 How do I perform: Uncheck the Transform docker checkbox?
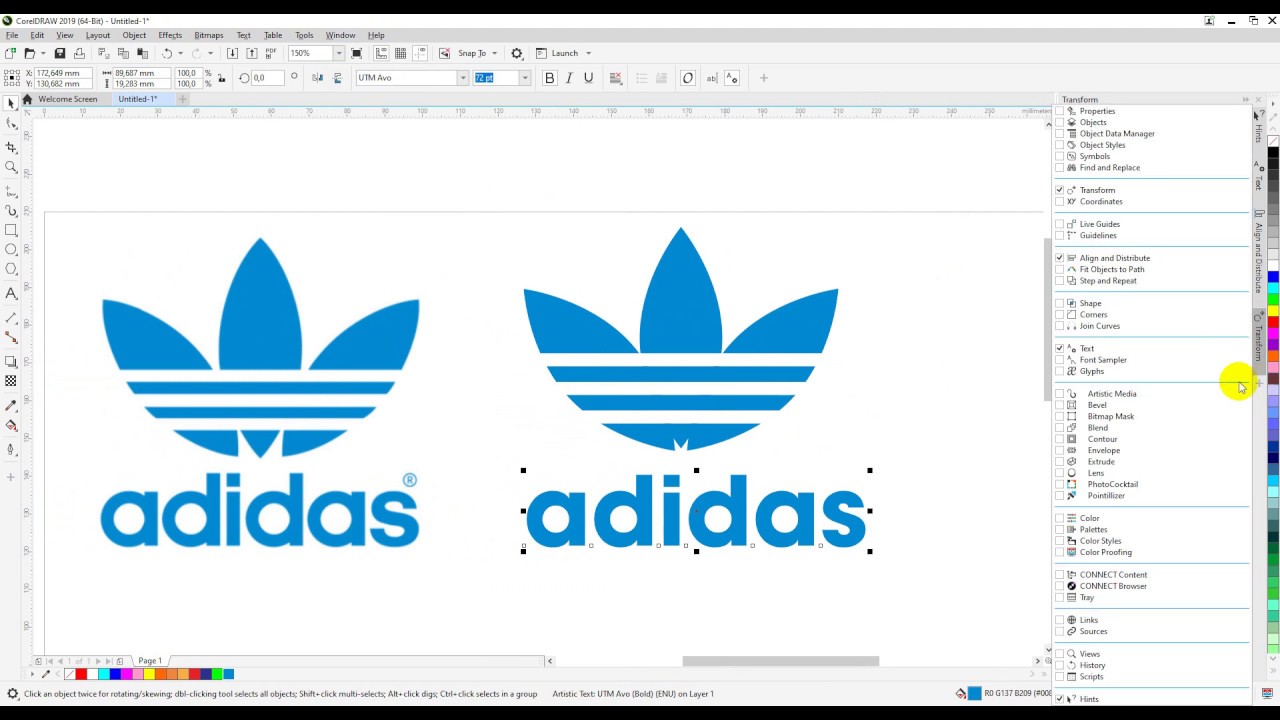(x=1060, y=190)
